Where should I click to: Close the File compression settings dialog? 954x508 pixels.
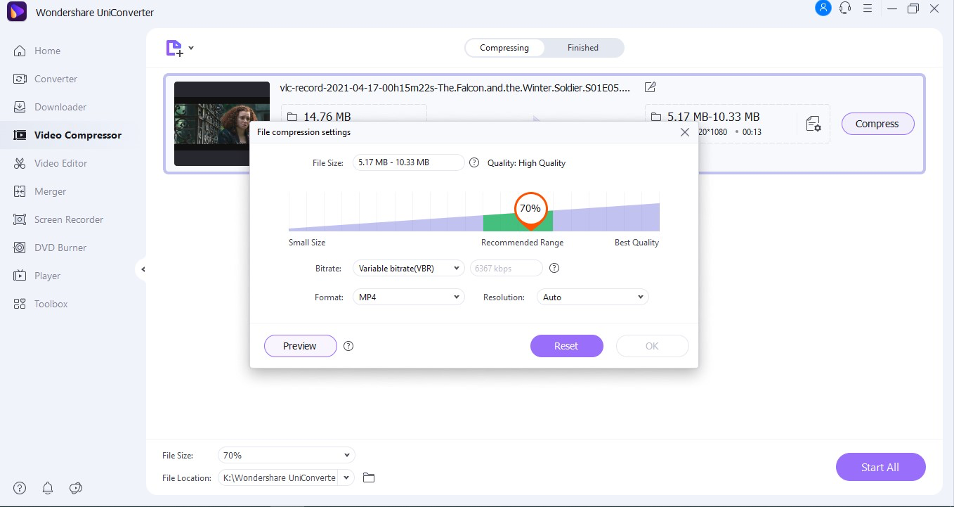click(x=684, y=132)
